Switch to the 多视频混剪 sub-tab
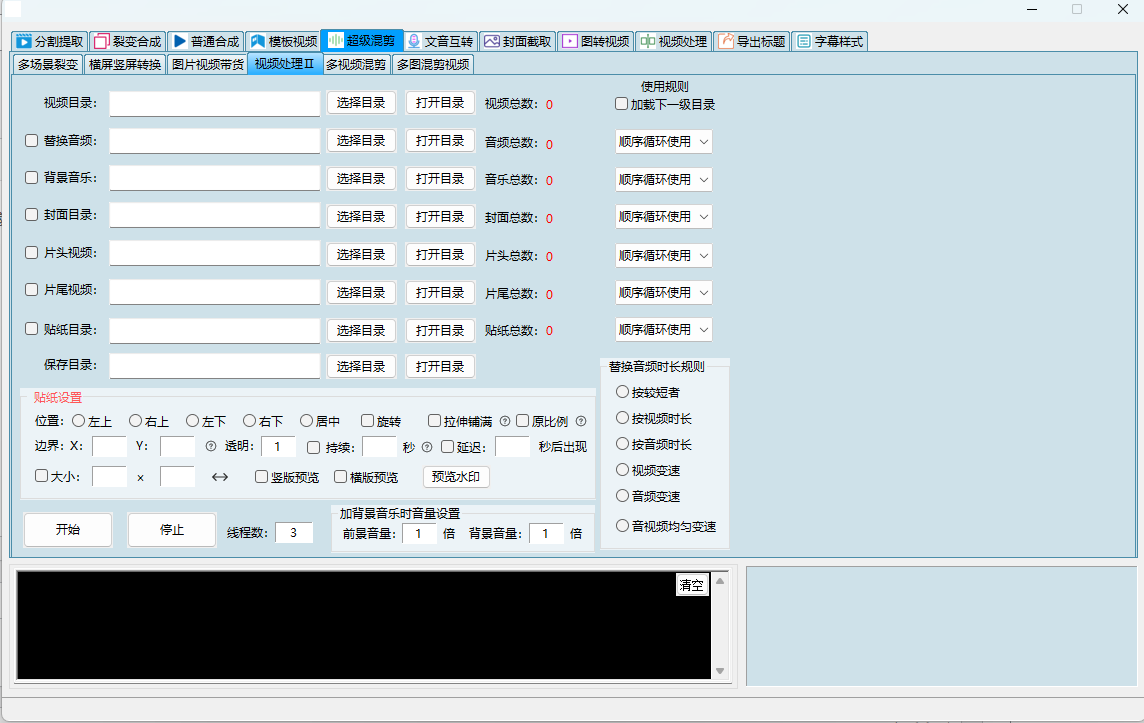This screenshot has width=1144, height=723. tap(356, 64)
